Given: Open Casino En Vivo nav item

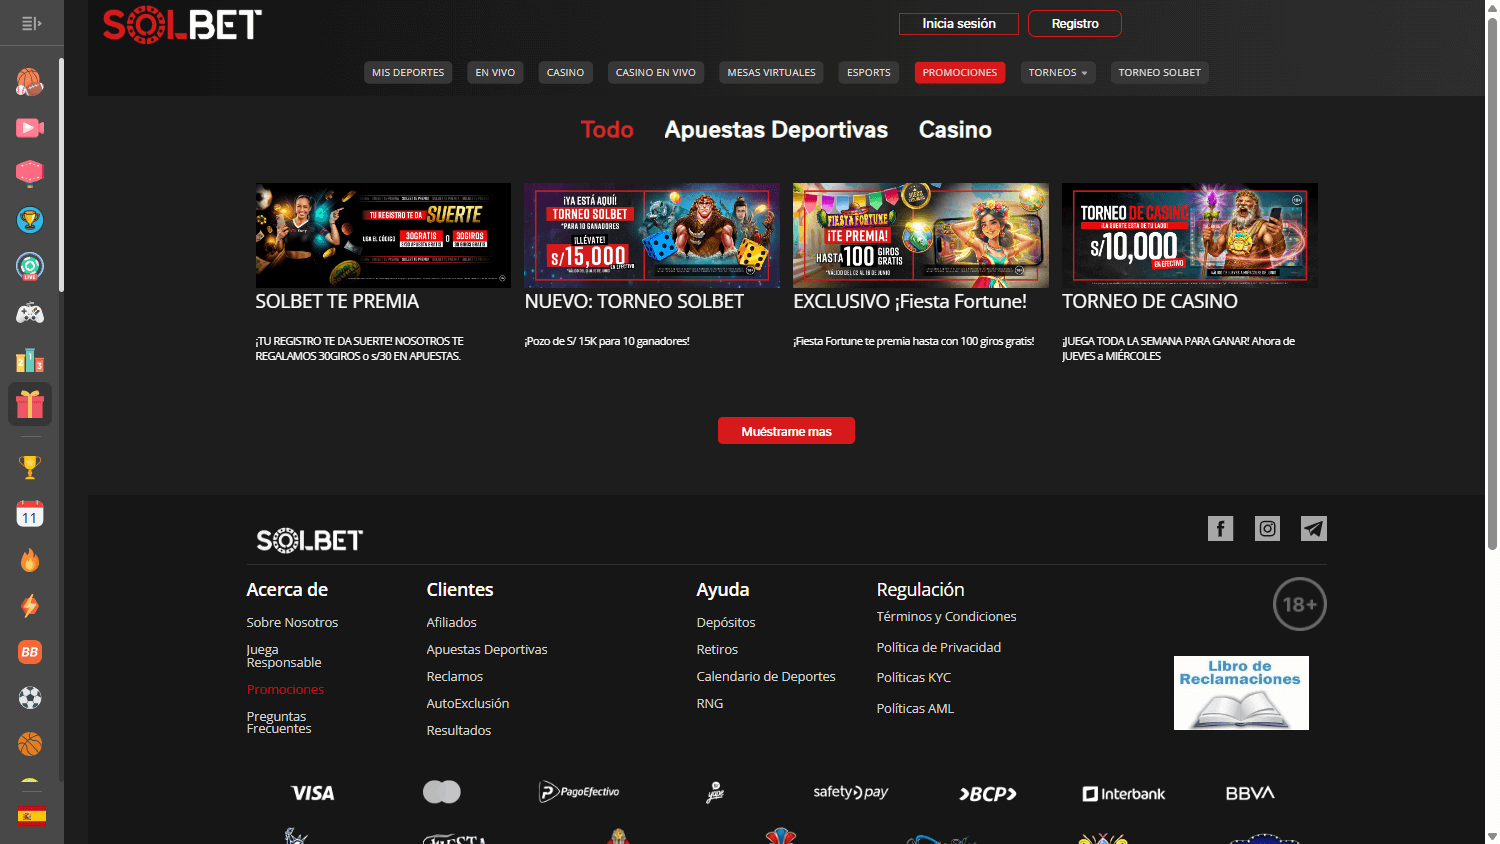Looking at the screenshot, I should pyautogui.click(x=656, y=72).
